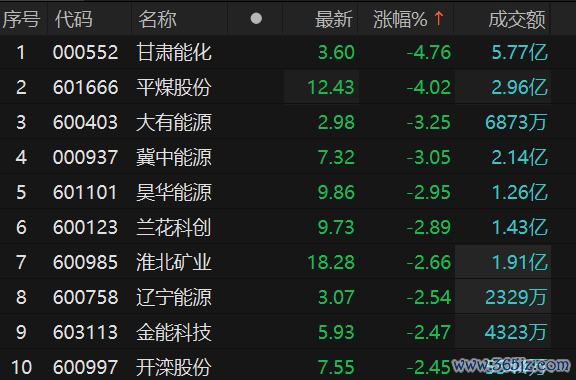Select 淮北矿业 latest price 18.28
576x380 pixels.
331,262
